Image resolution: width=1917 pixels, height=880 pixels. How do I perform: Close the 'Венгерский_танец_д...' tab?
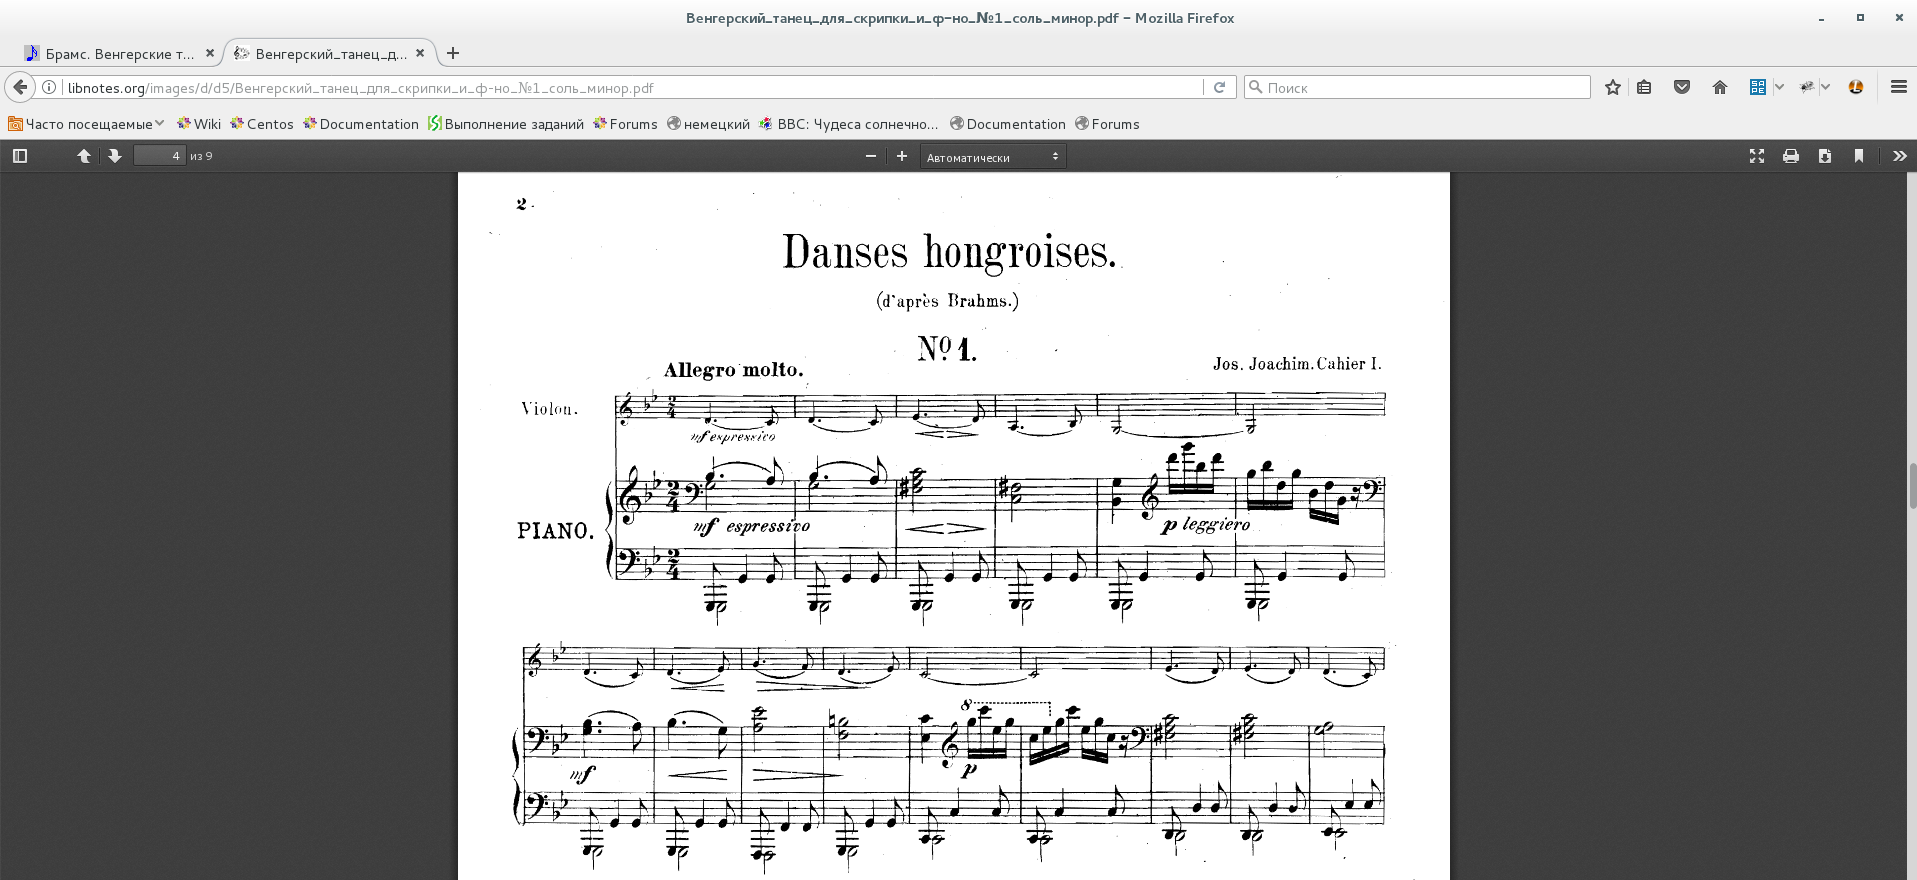coord(420,53)
